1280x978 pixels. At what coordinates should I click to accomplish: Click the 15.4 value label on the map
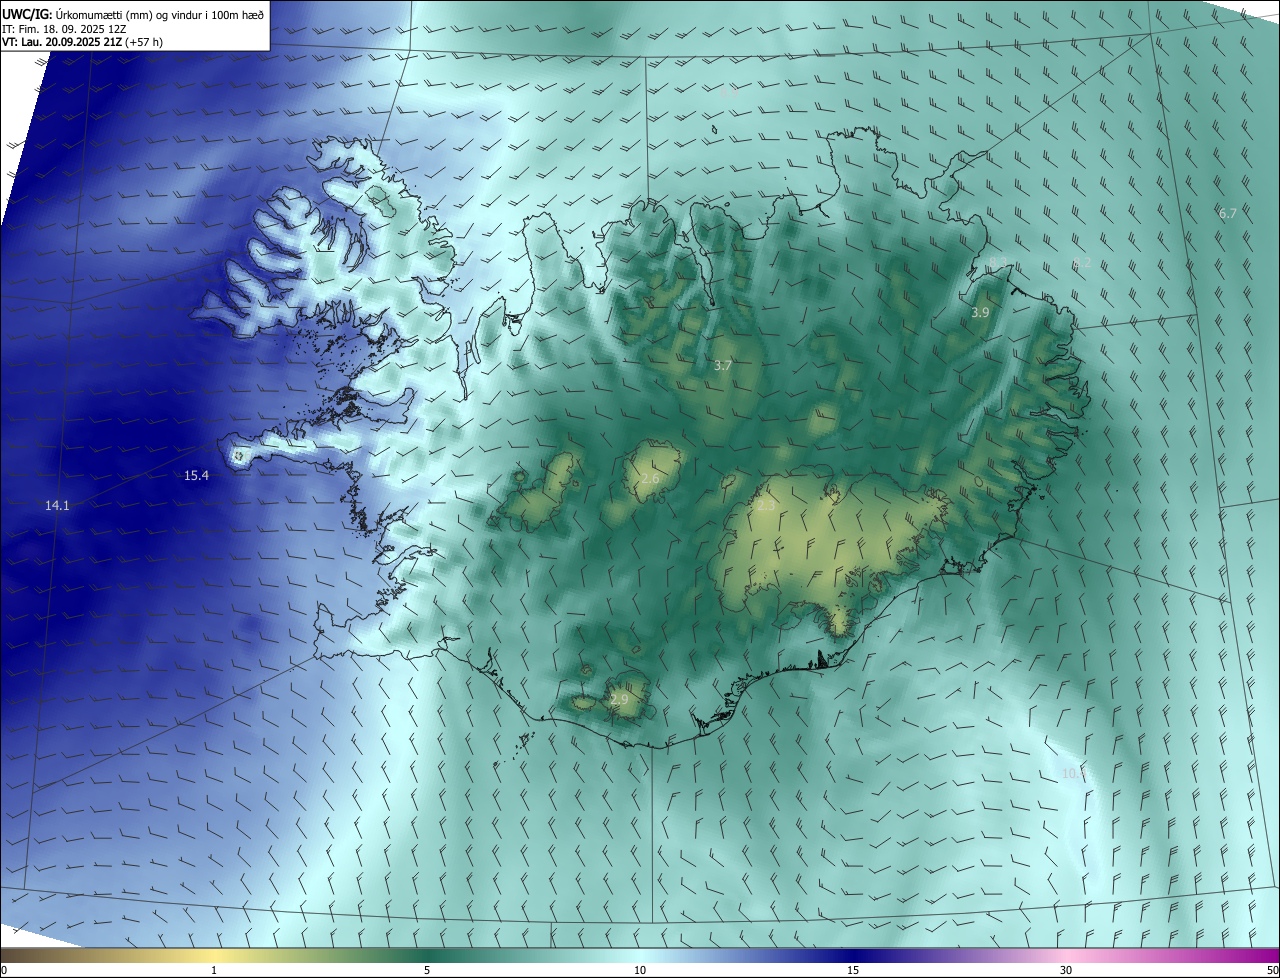[197, 476]
